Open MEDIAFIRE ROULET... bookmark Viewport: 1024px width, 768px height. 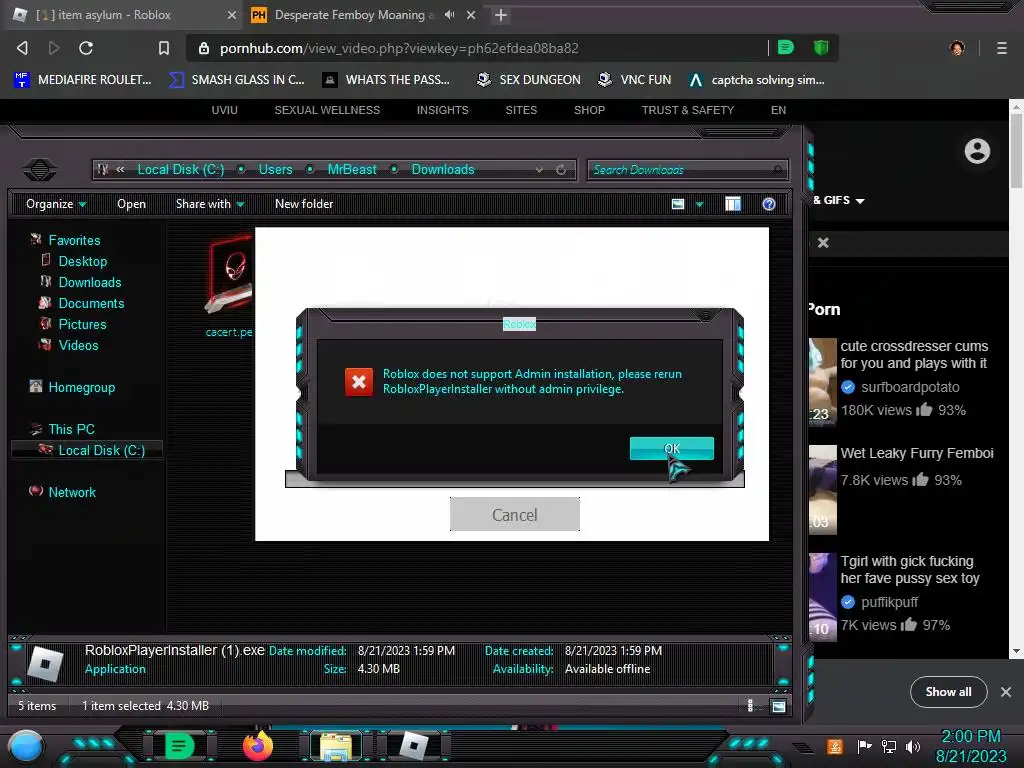83,80
